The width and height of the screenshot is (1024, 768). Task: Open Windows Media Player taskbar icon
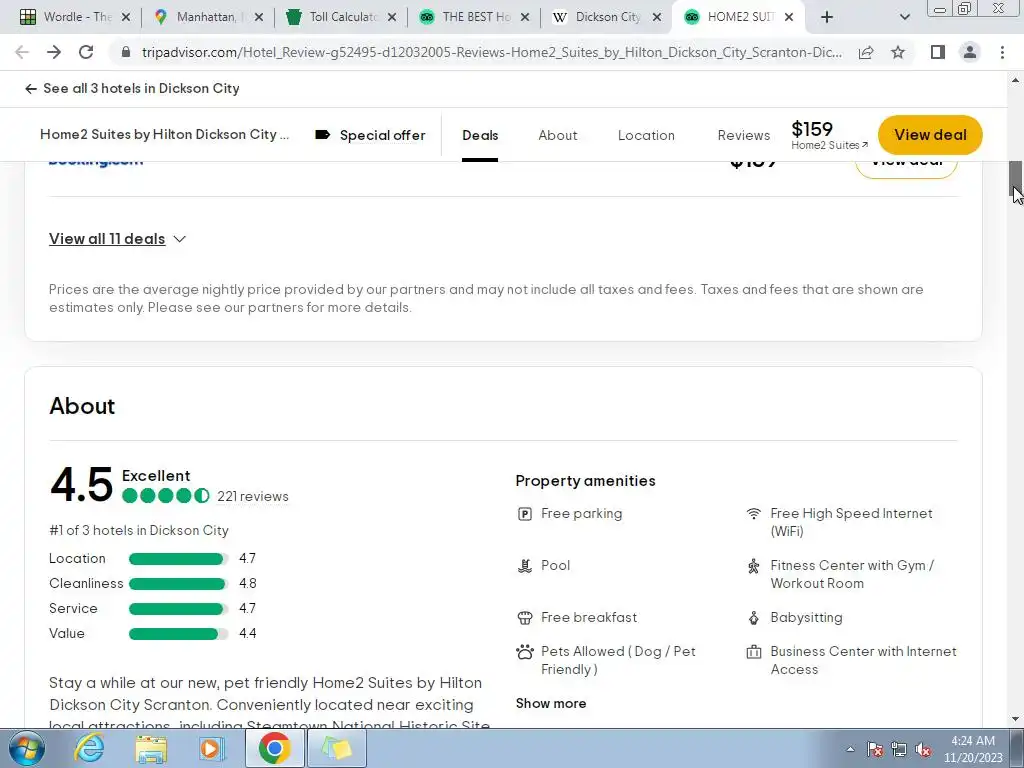(x=212, y=748)
